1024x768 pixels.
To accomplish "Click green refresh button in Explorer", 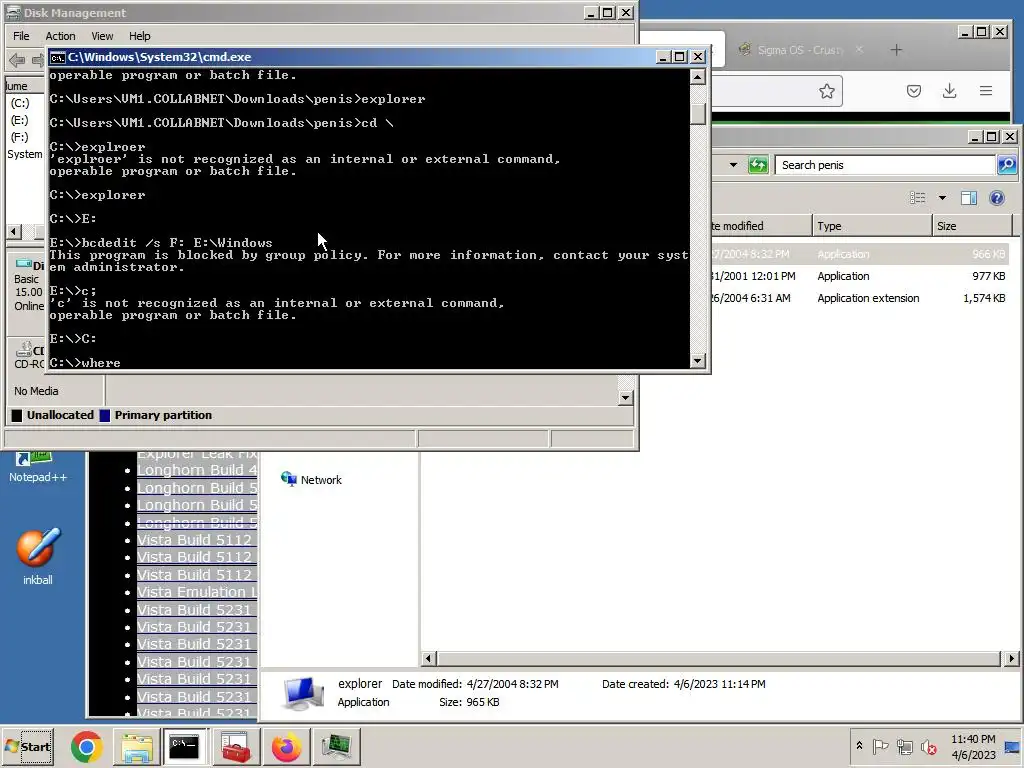I will pyautogui.click(x=758, y=165).
